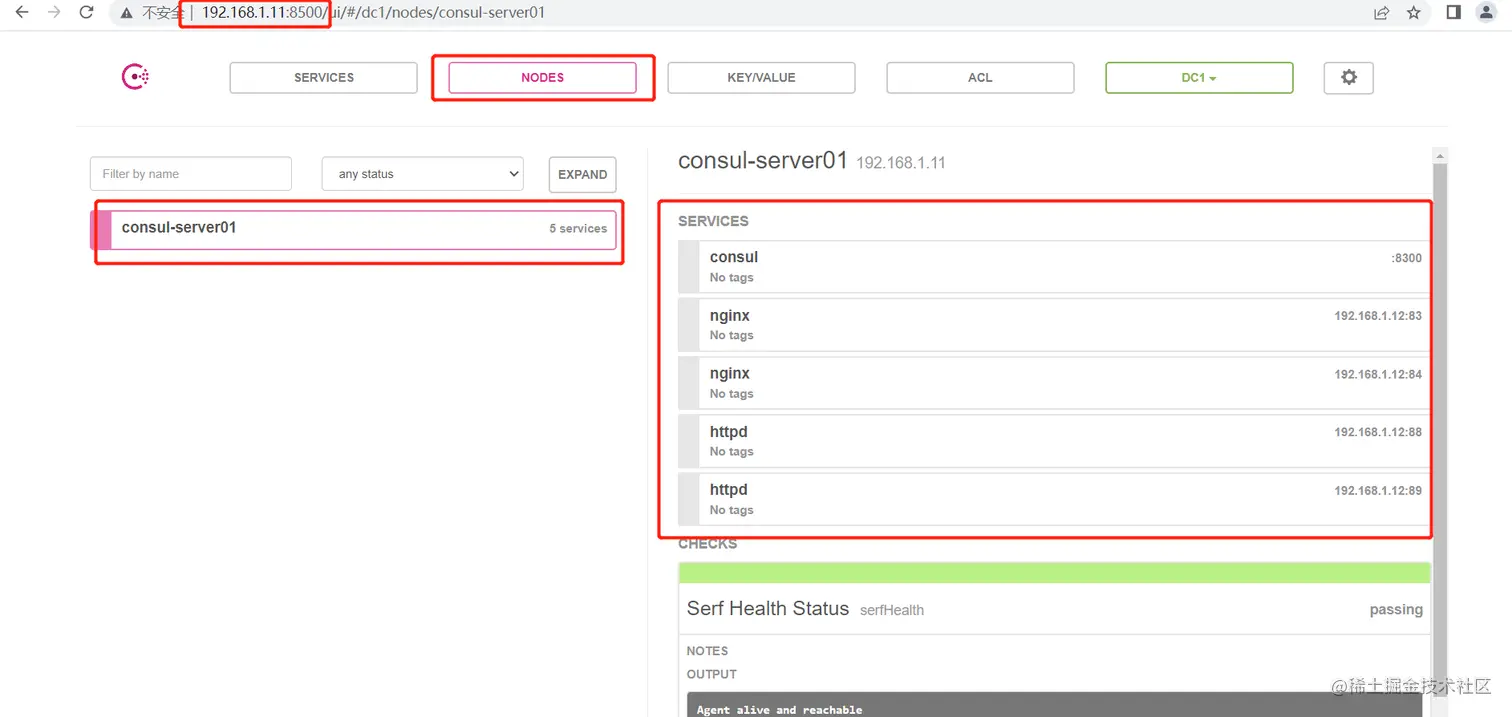The height and width of the screenshot is (717, 1512).
Task: Click the 5 services count text
Action: coord(578,228)
